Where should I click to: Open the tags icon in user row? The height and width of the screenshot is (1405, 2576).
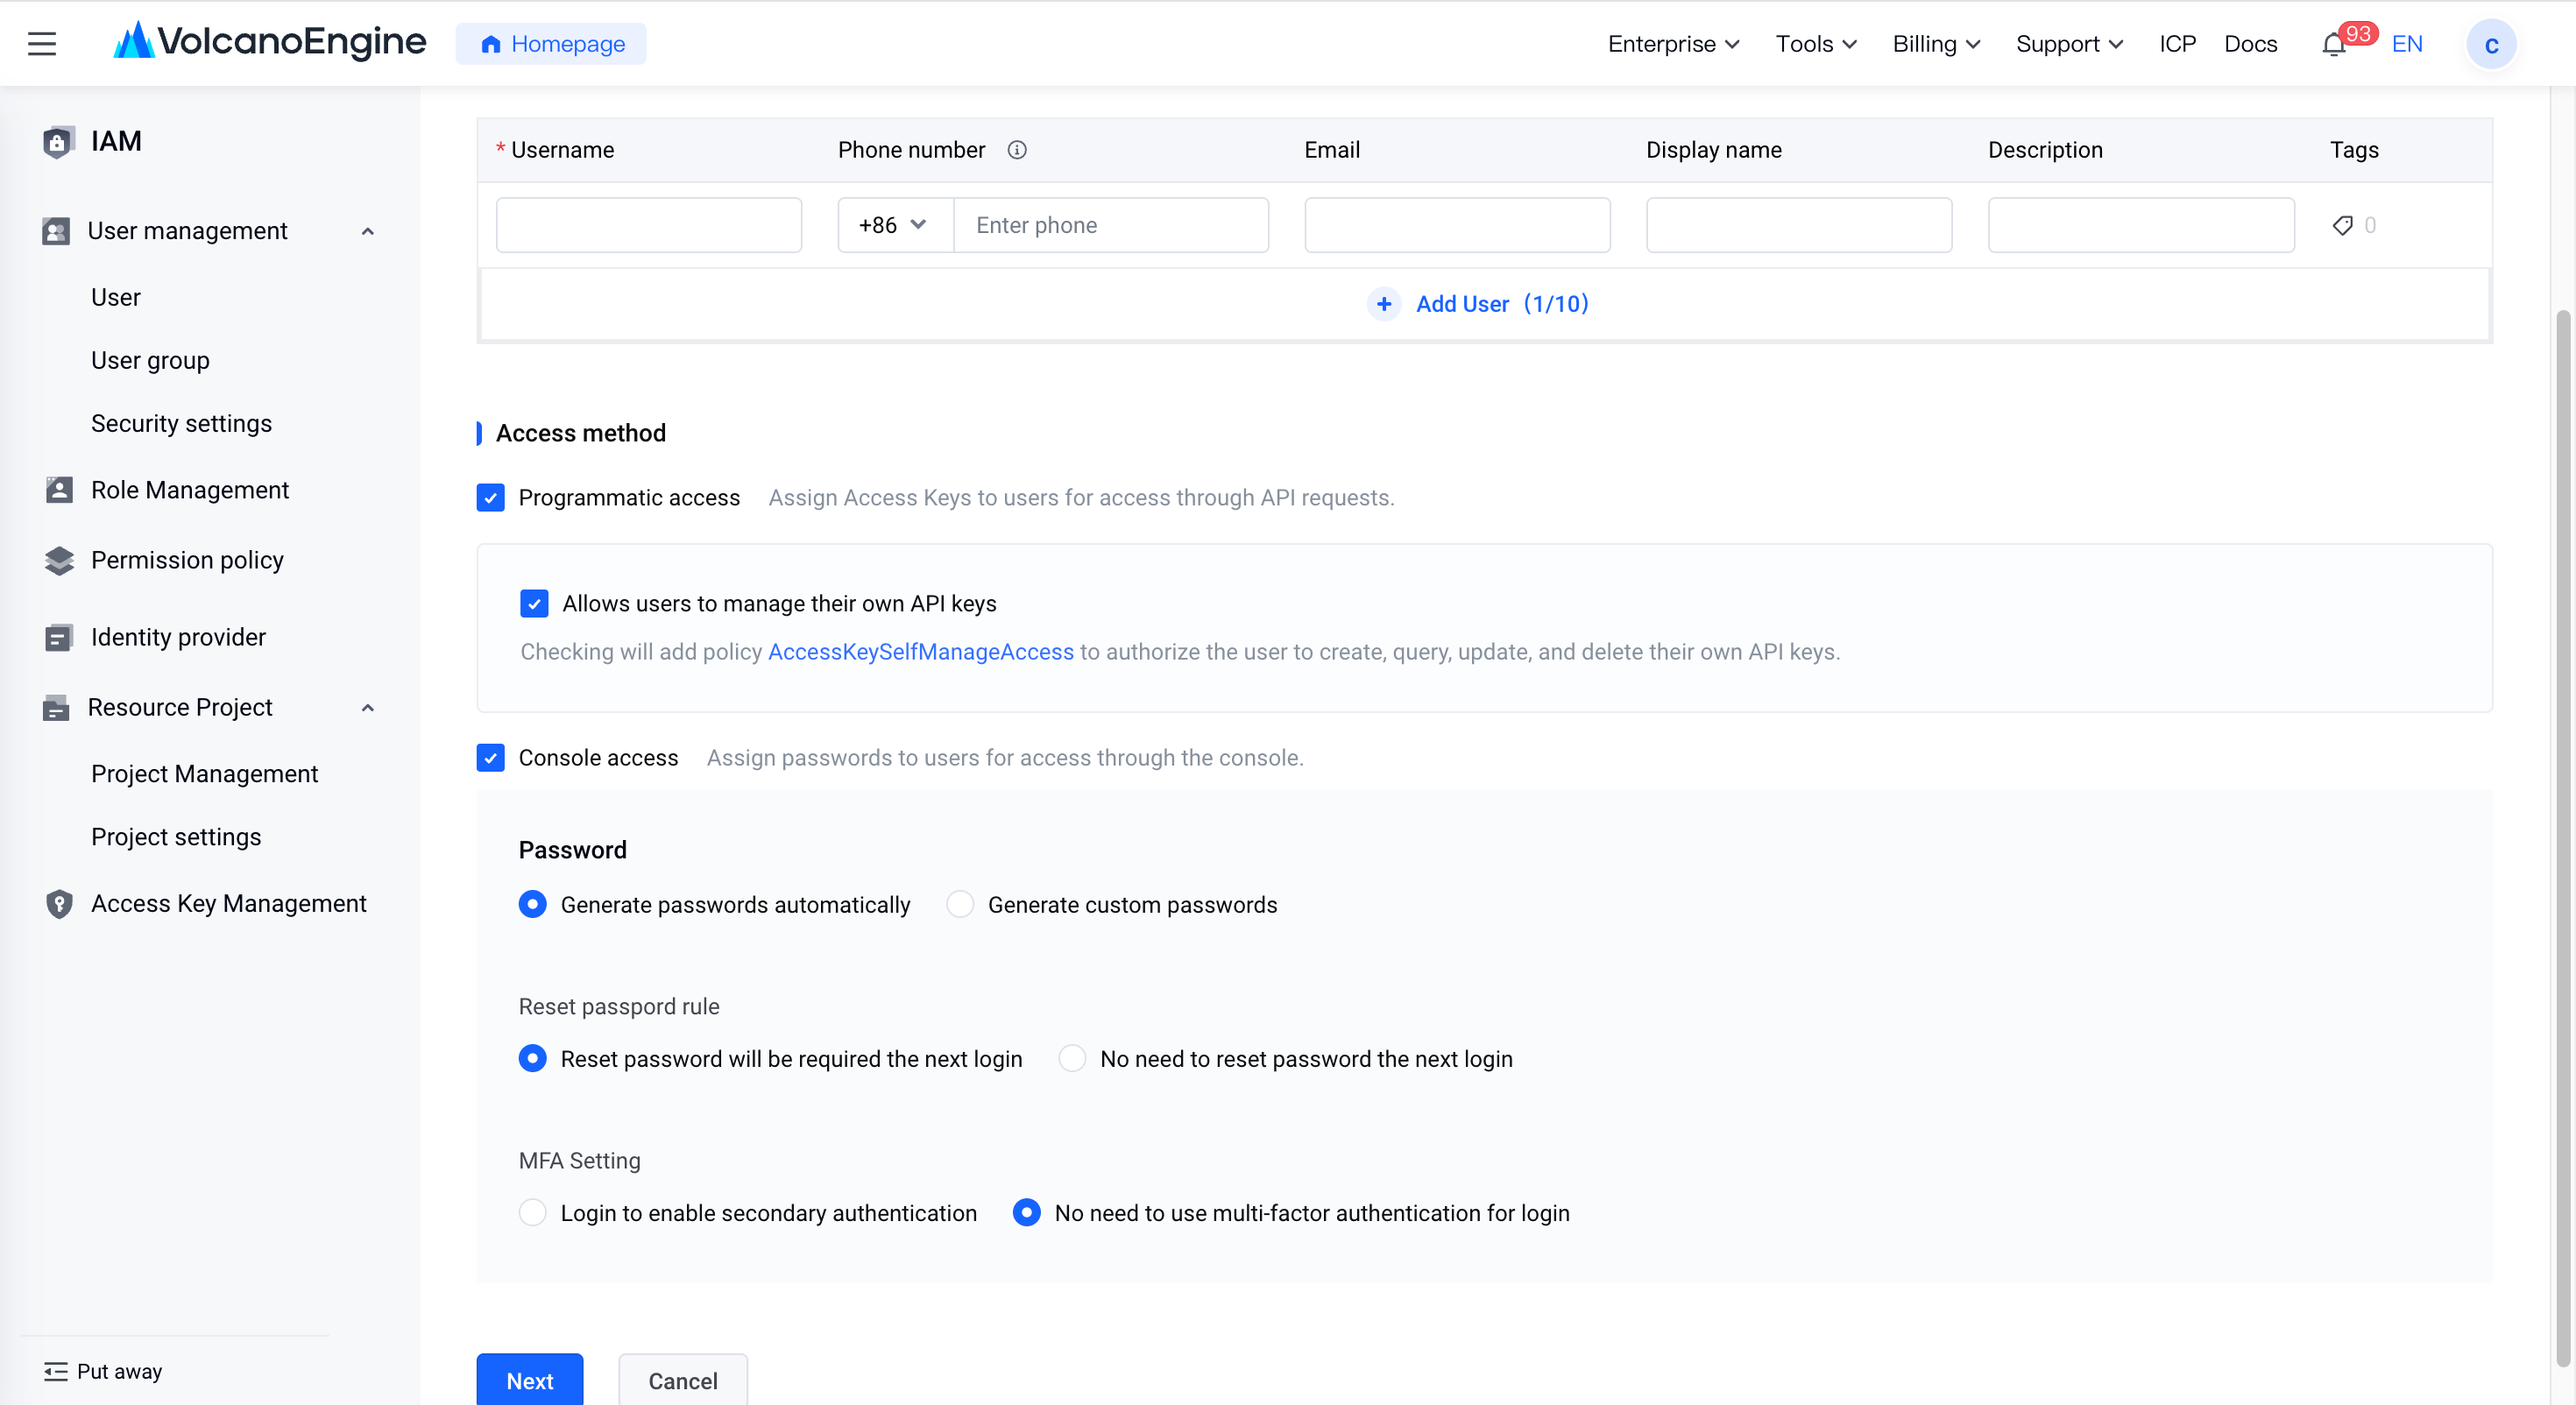tap(2342, 225)
